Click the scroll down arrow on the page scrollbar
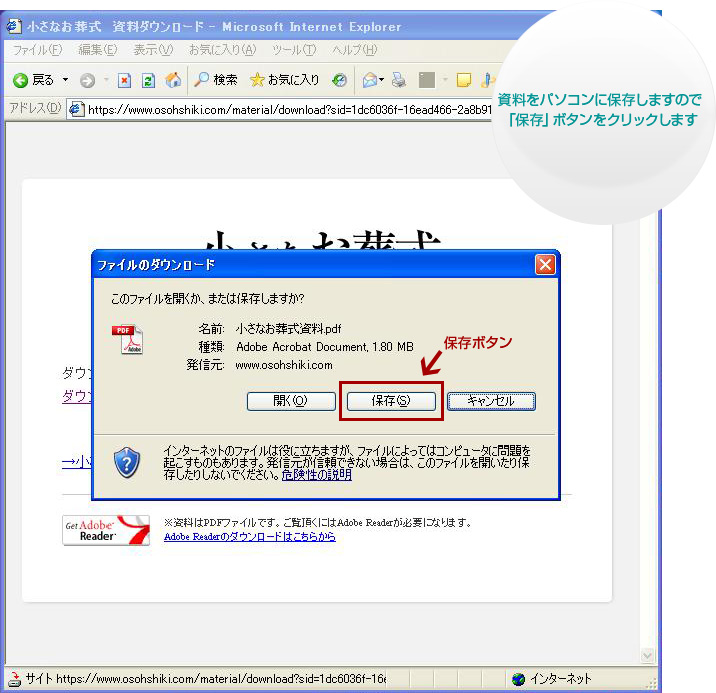The image size is (716, 693). (647, 656)
